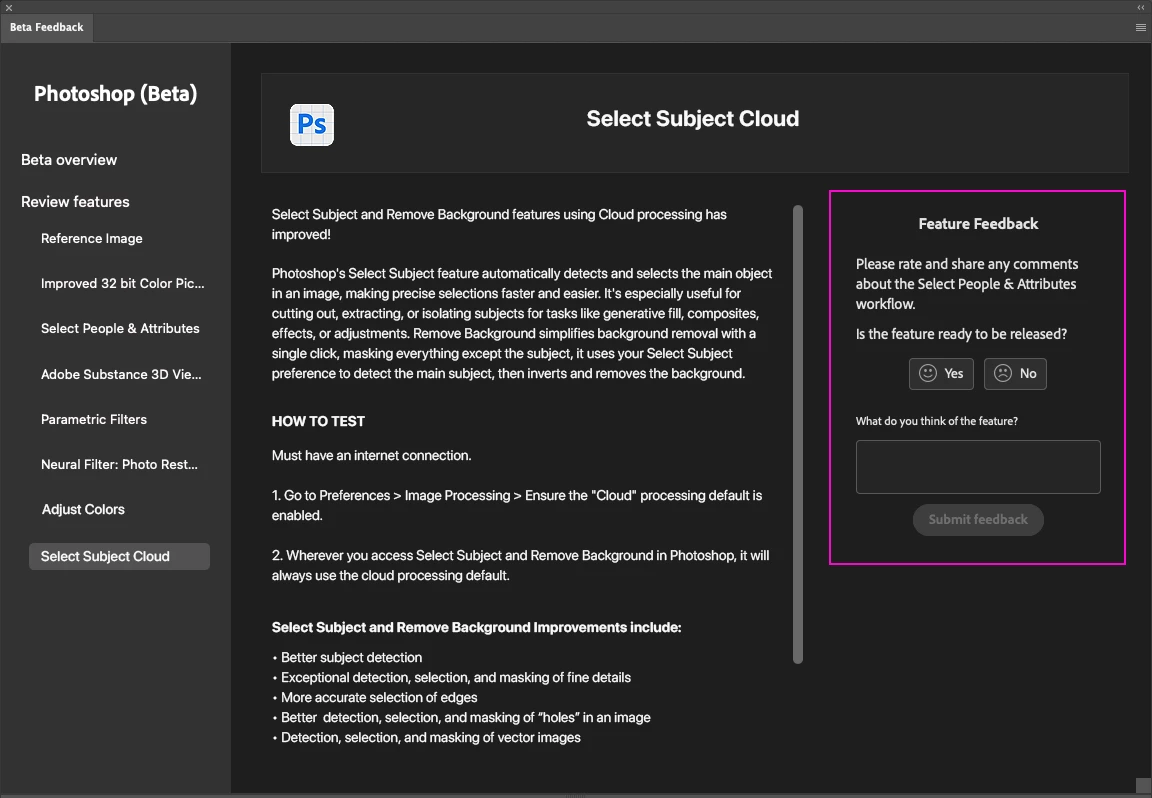Vote Yes with smiley face button
The height and width of the screenshot is (798, 1152).
tap(941, 373)
